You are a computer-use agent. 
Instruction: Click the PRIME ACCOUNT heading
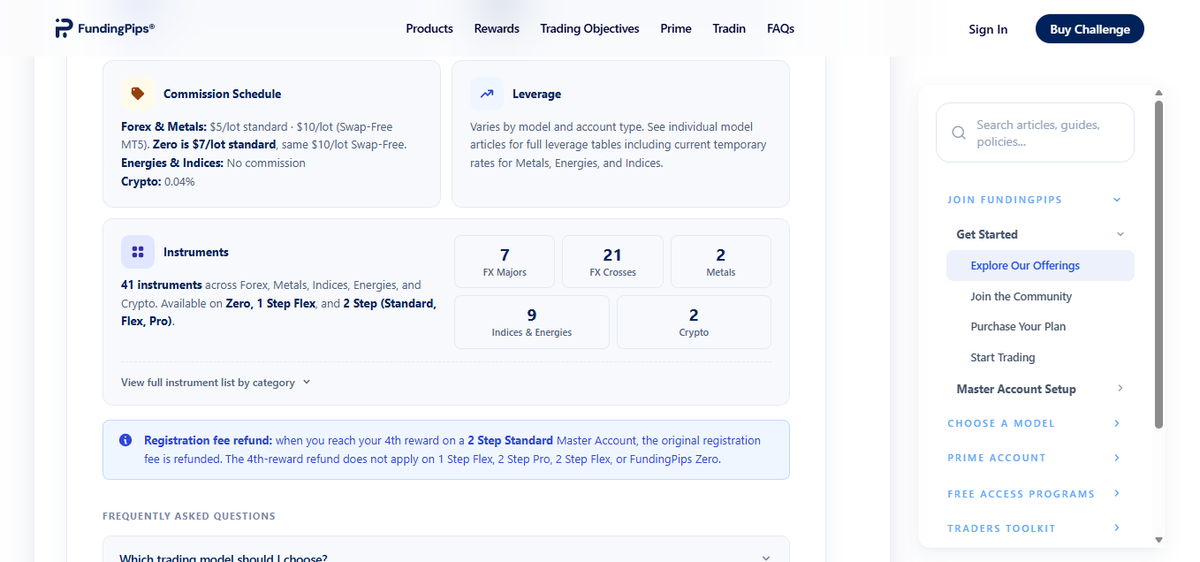coord(997,458)
